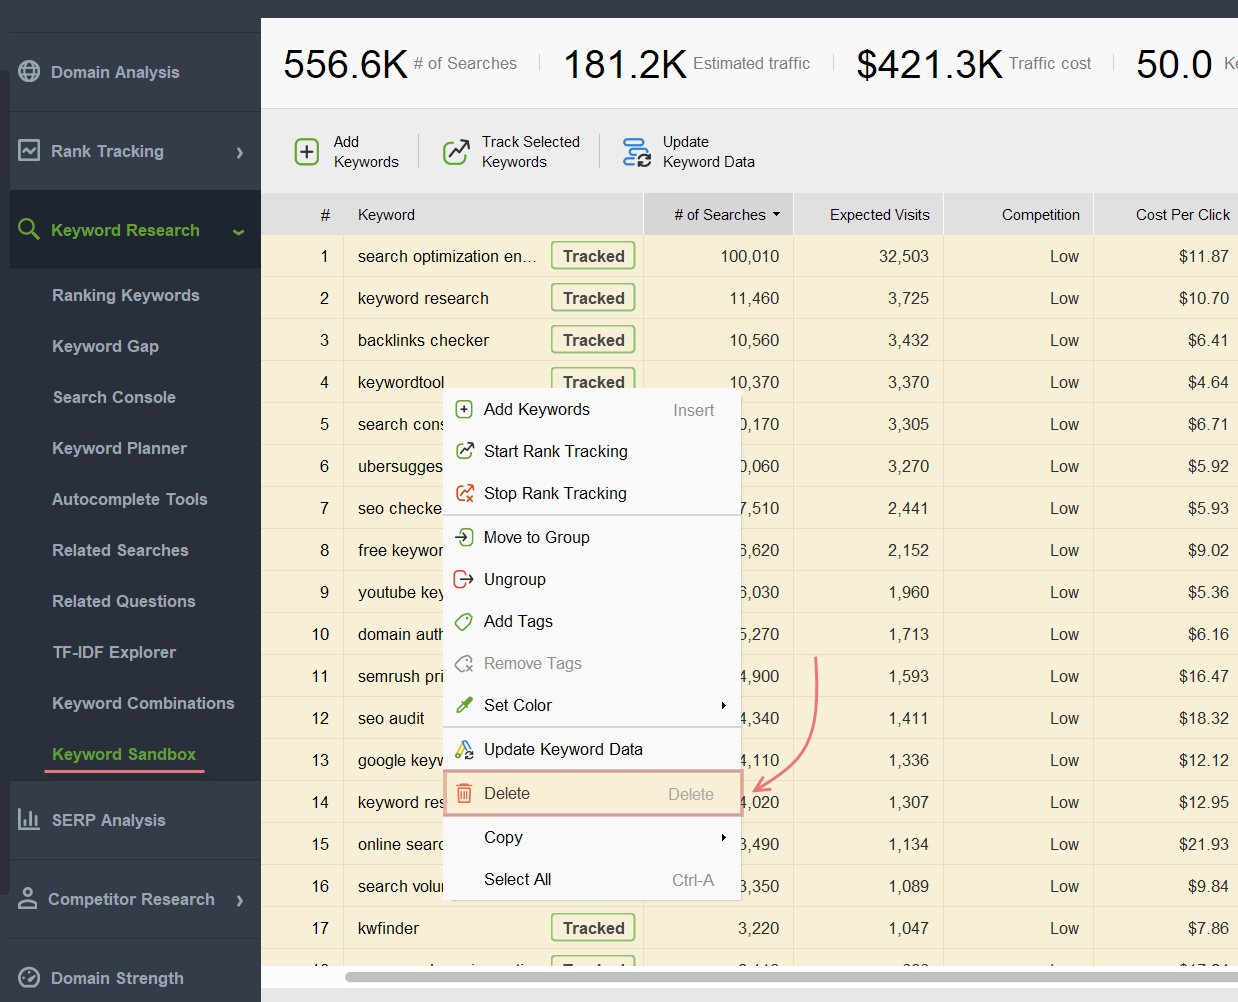The image size is (1238, 1002).
Task: Toggle Tracked badge on backlinks checker
Action: tap(592, 339)
